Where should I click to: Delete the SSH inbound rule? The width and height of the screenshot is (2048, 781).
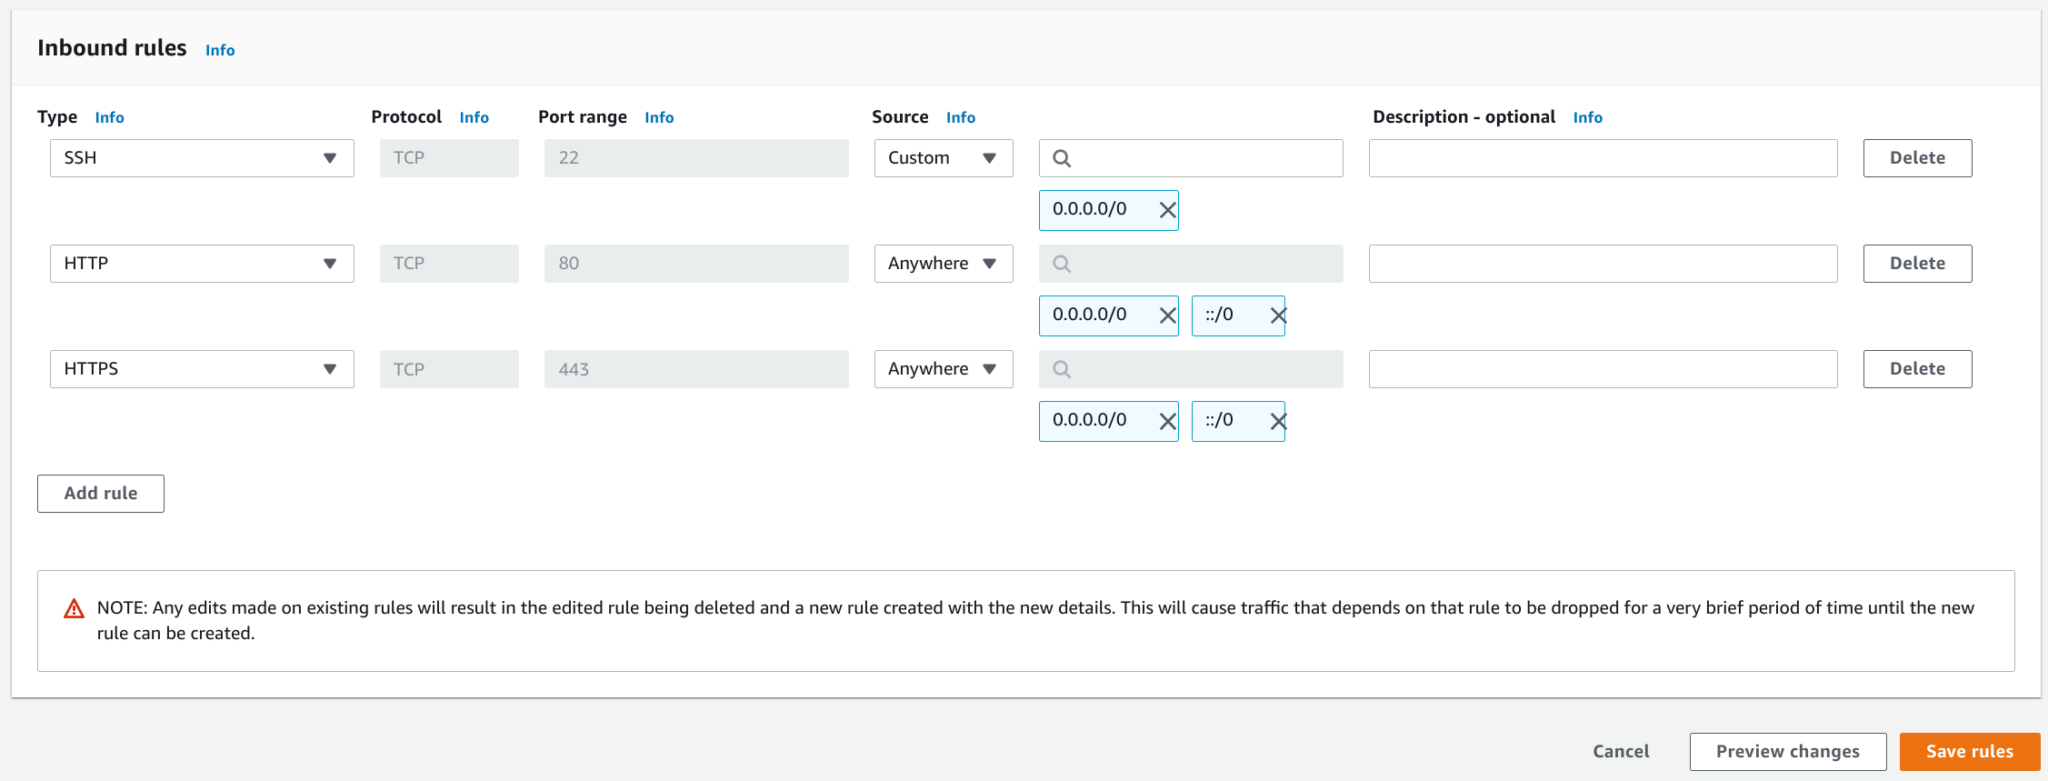pos(1916,158)
